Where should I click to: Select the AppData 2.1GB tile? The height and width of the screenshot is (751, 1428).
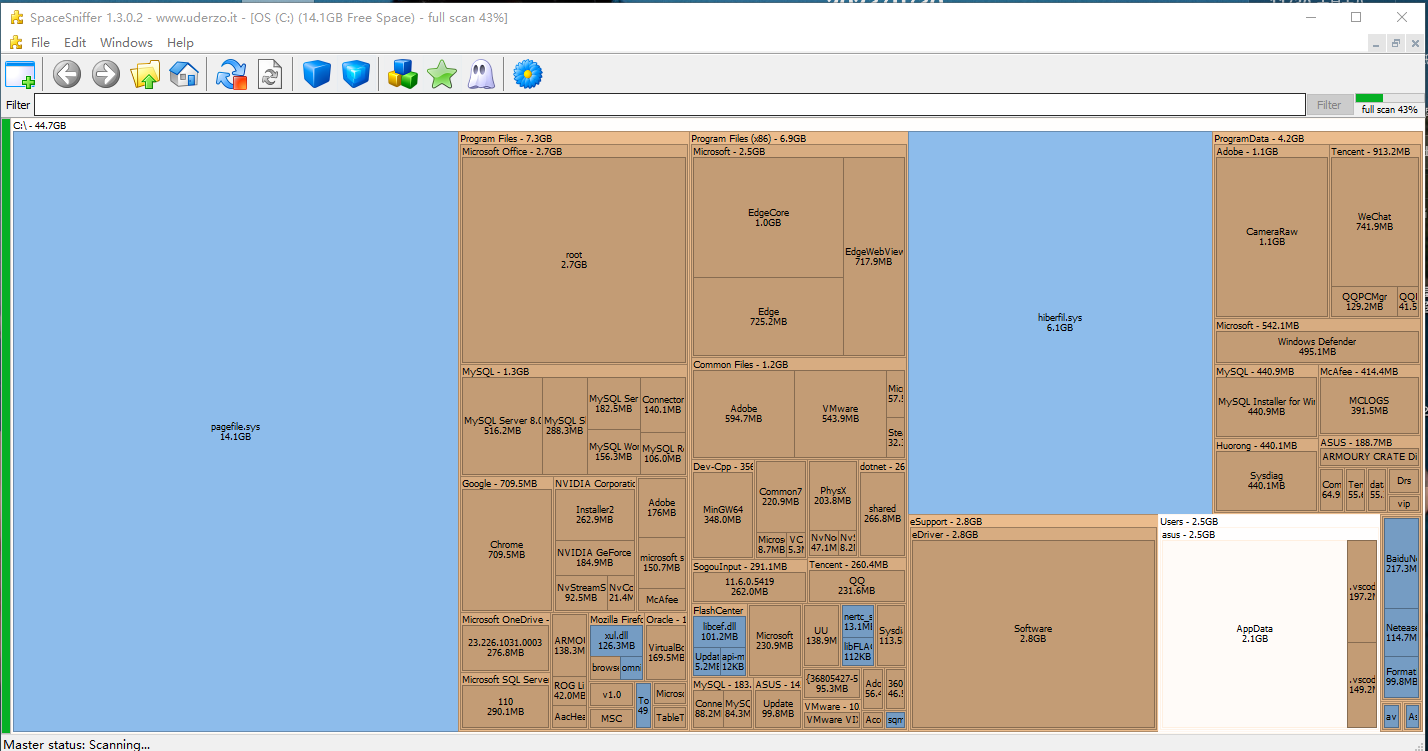click(1254, 634)
